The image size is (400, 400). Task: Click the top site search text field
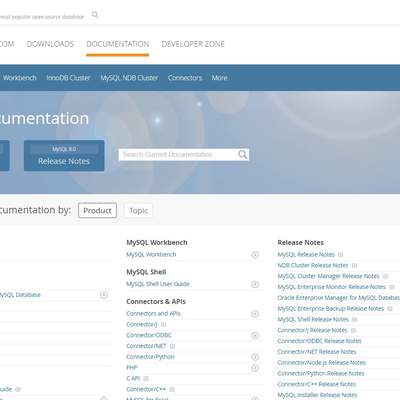[43, 16]
